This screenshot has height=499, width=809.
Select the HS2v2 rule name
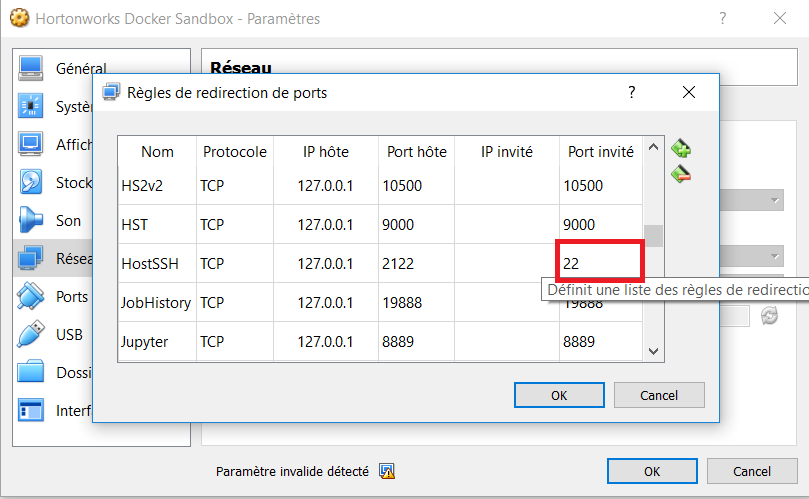tap(142, 185)
